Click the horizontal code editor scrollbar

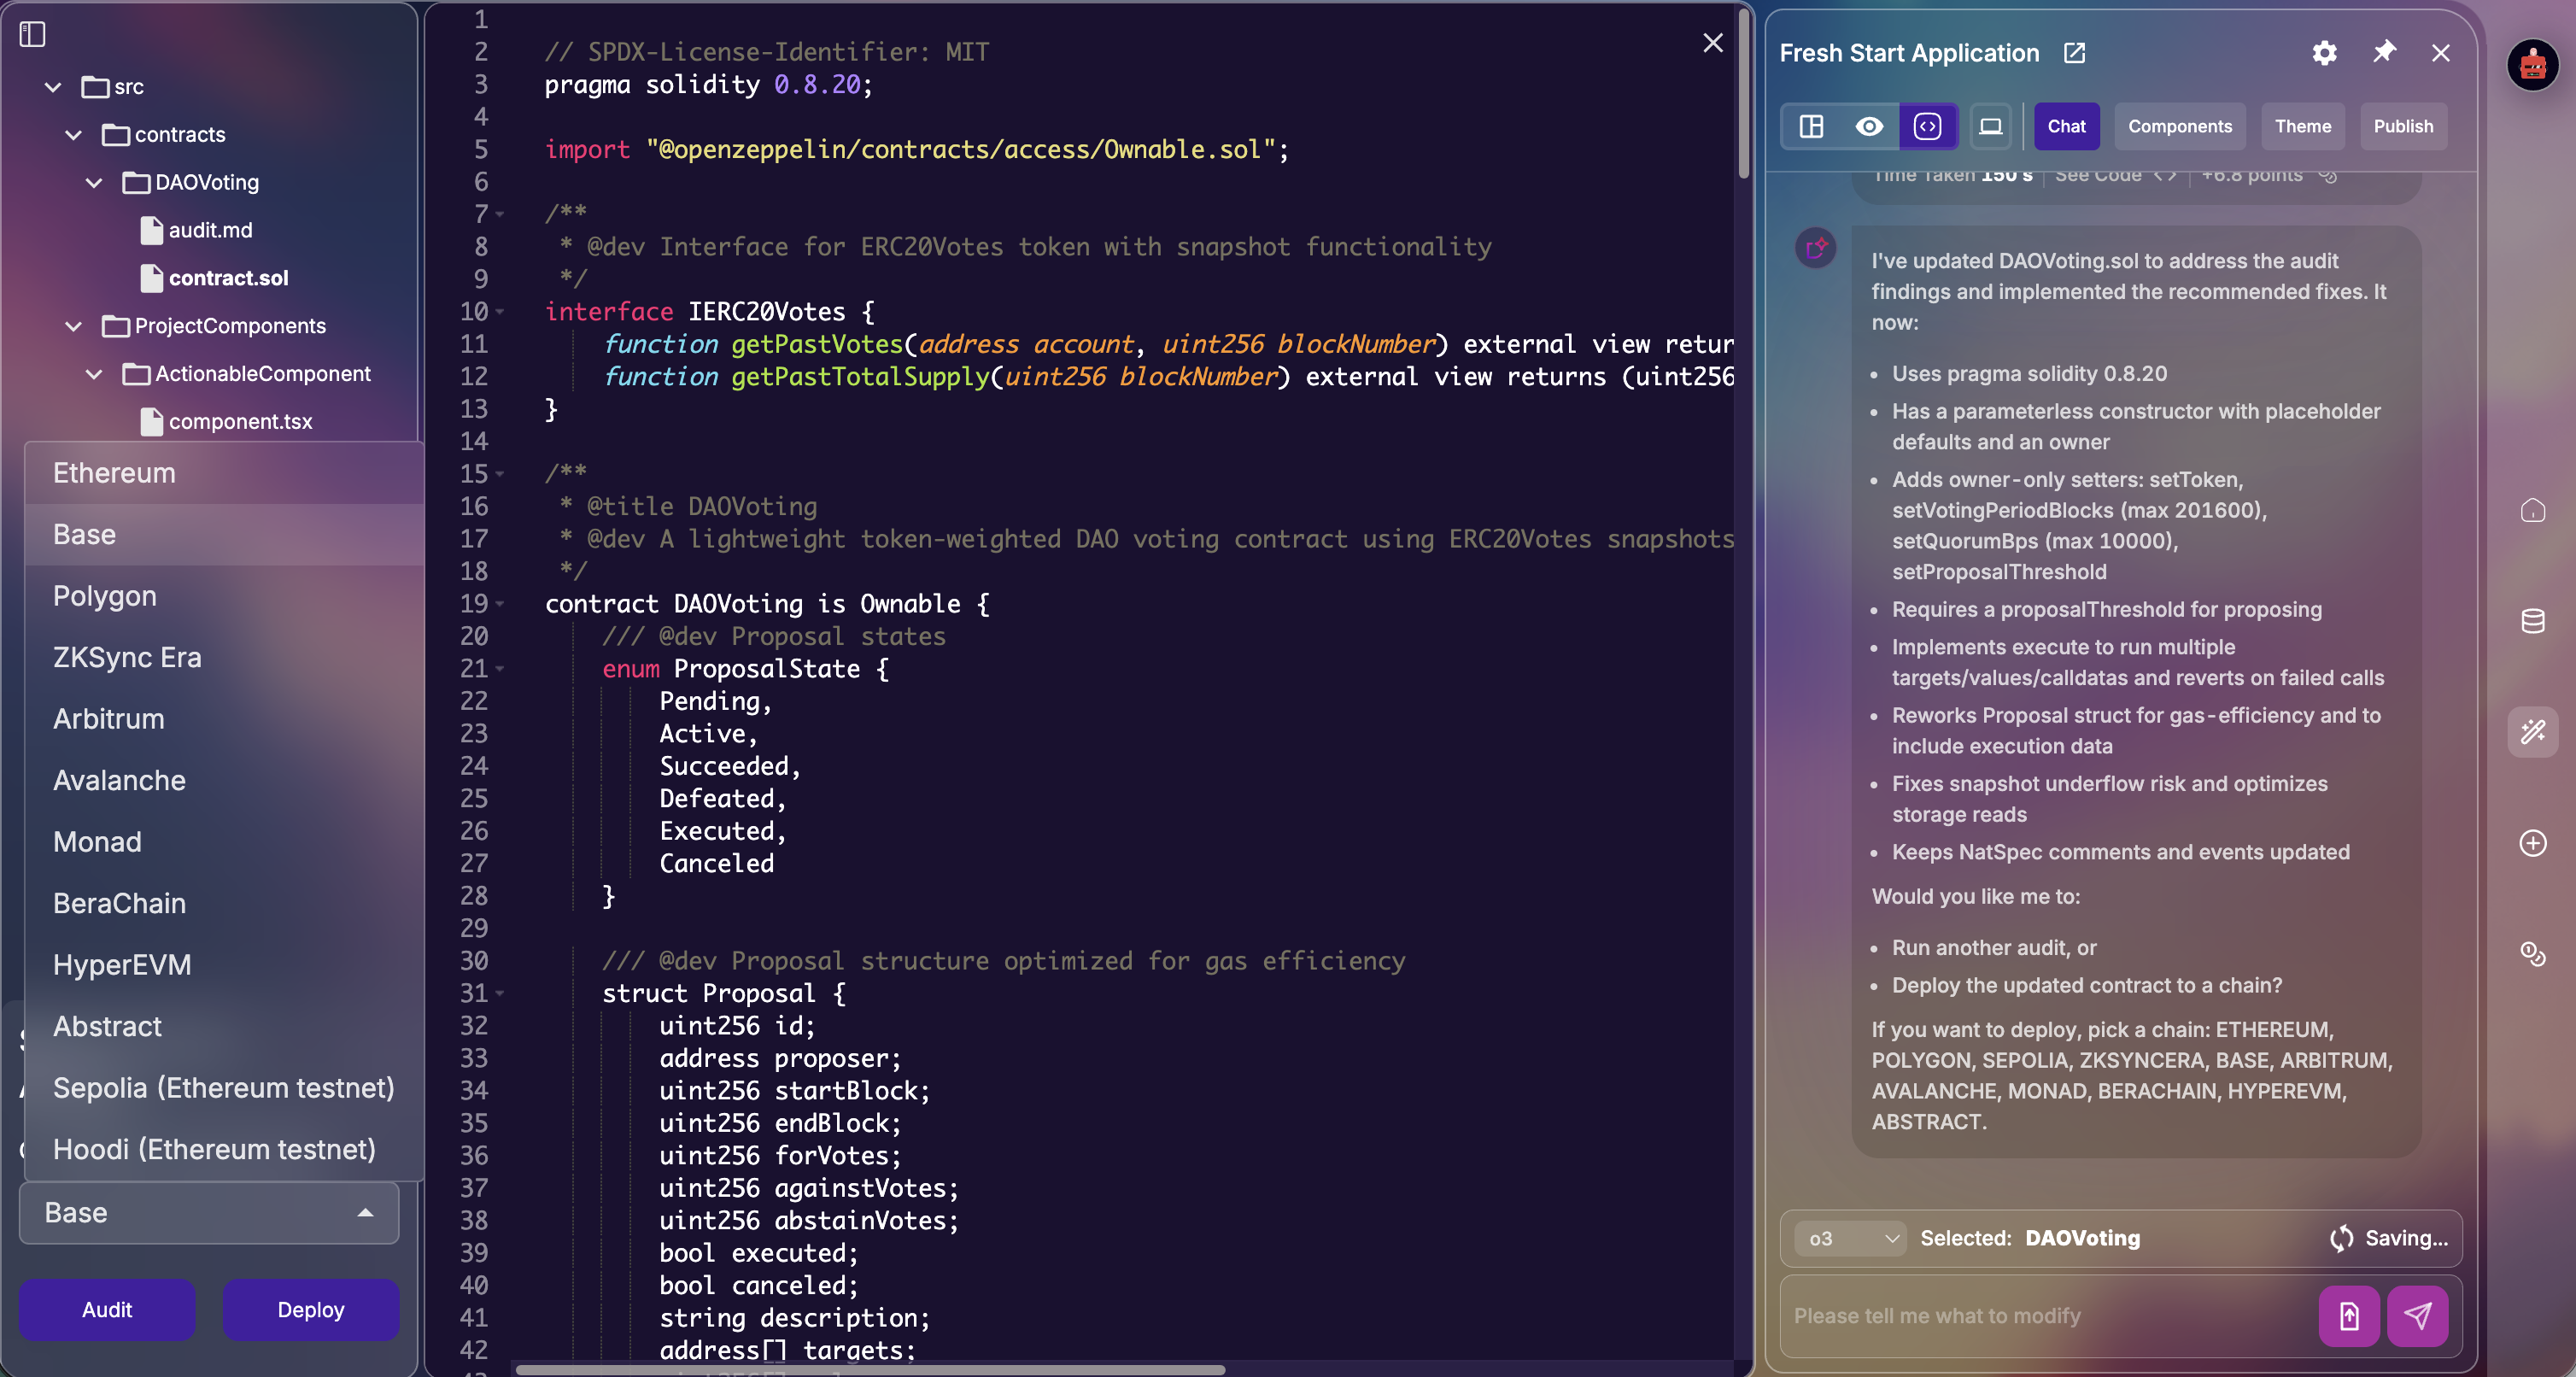(870, 1369)
